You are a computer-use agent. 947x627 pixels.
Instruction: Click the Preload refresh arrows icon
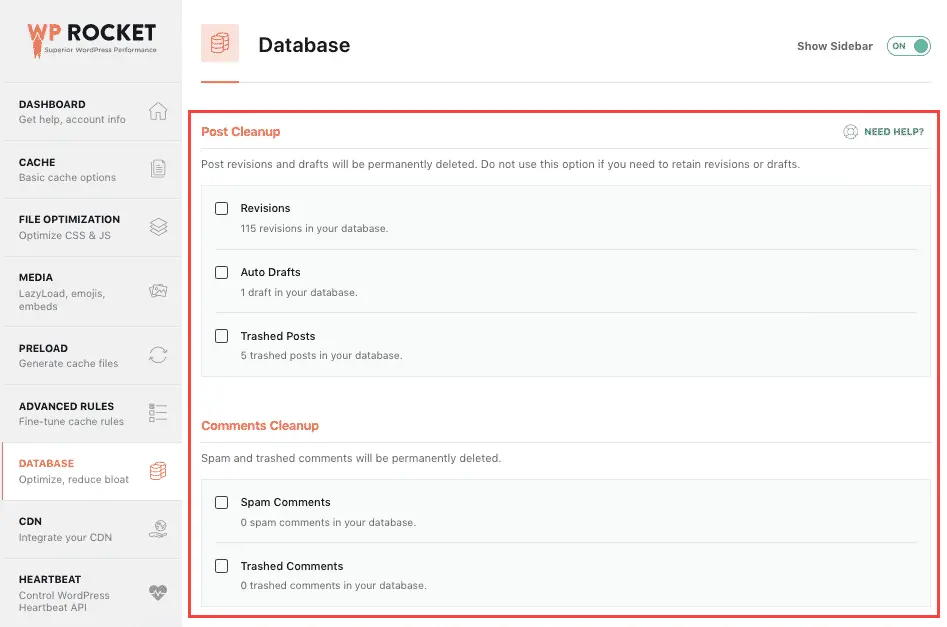[158, 355]
